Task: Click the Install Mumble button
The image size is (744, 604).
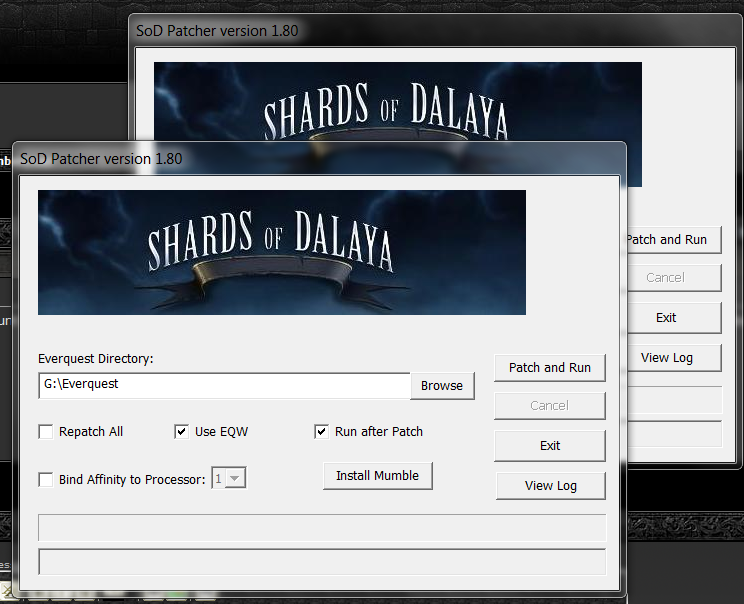Action: pyautogui.click(x=378, y=476)
